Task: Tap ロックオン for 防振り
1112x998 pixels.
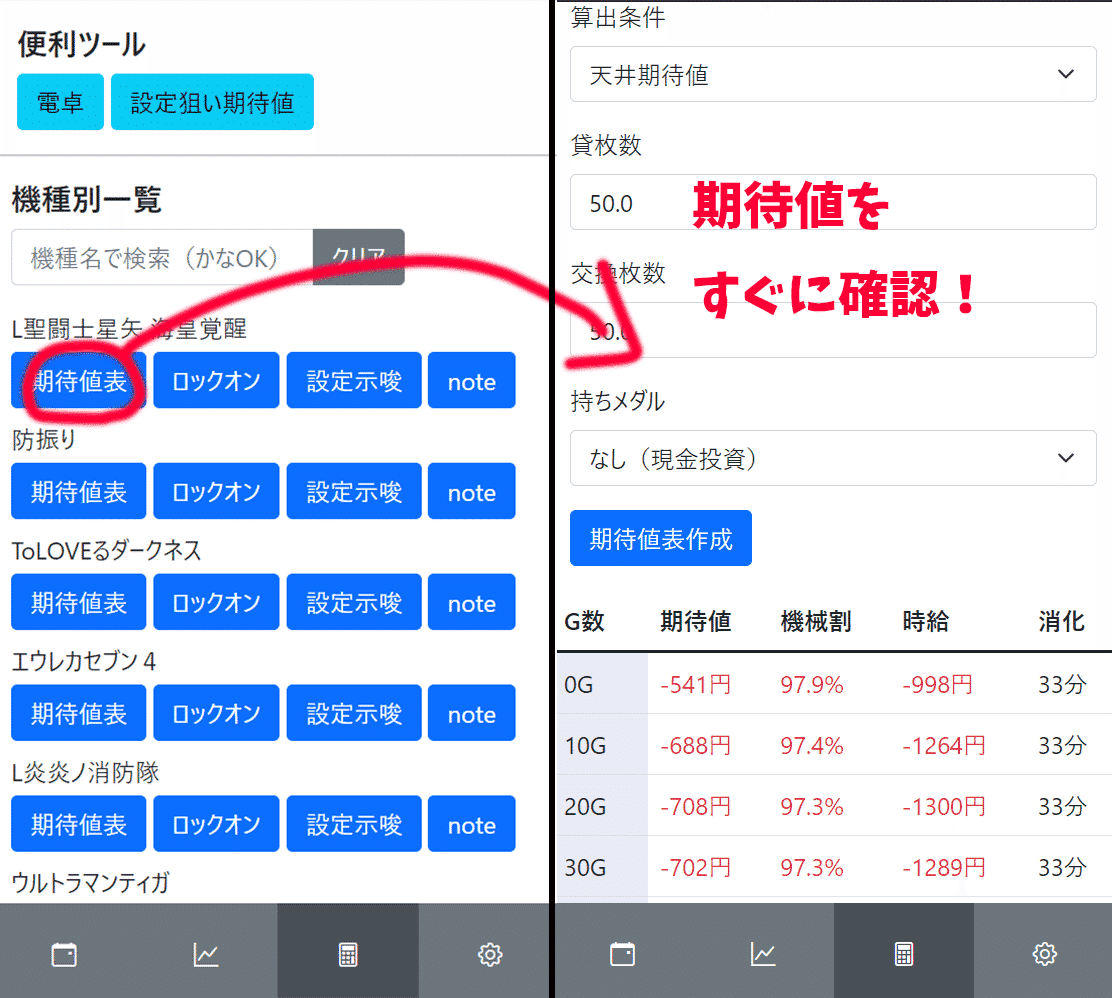Action: click(x=216, y=491)
